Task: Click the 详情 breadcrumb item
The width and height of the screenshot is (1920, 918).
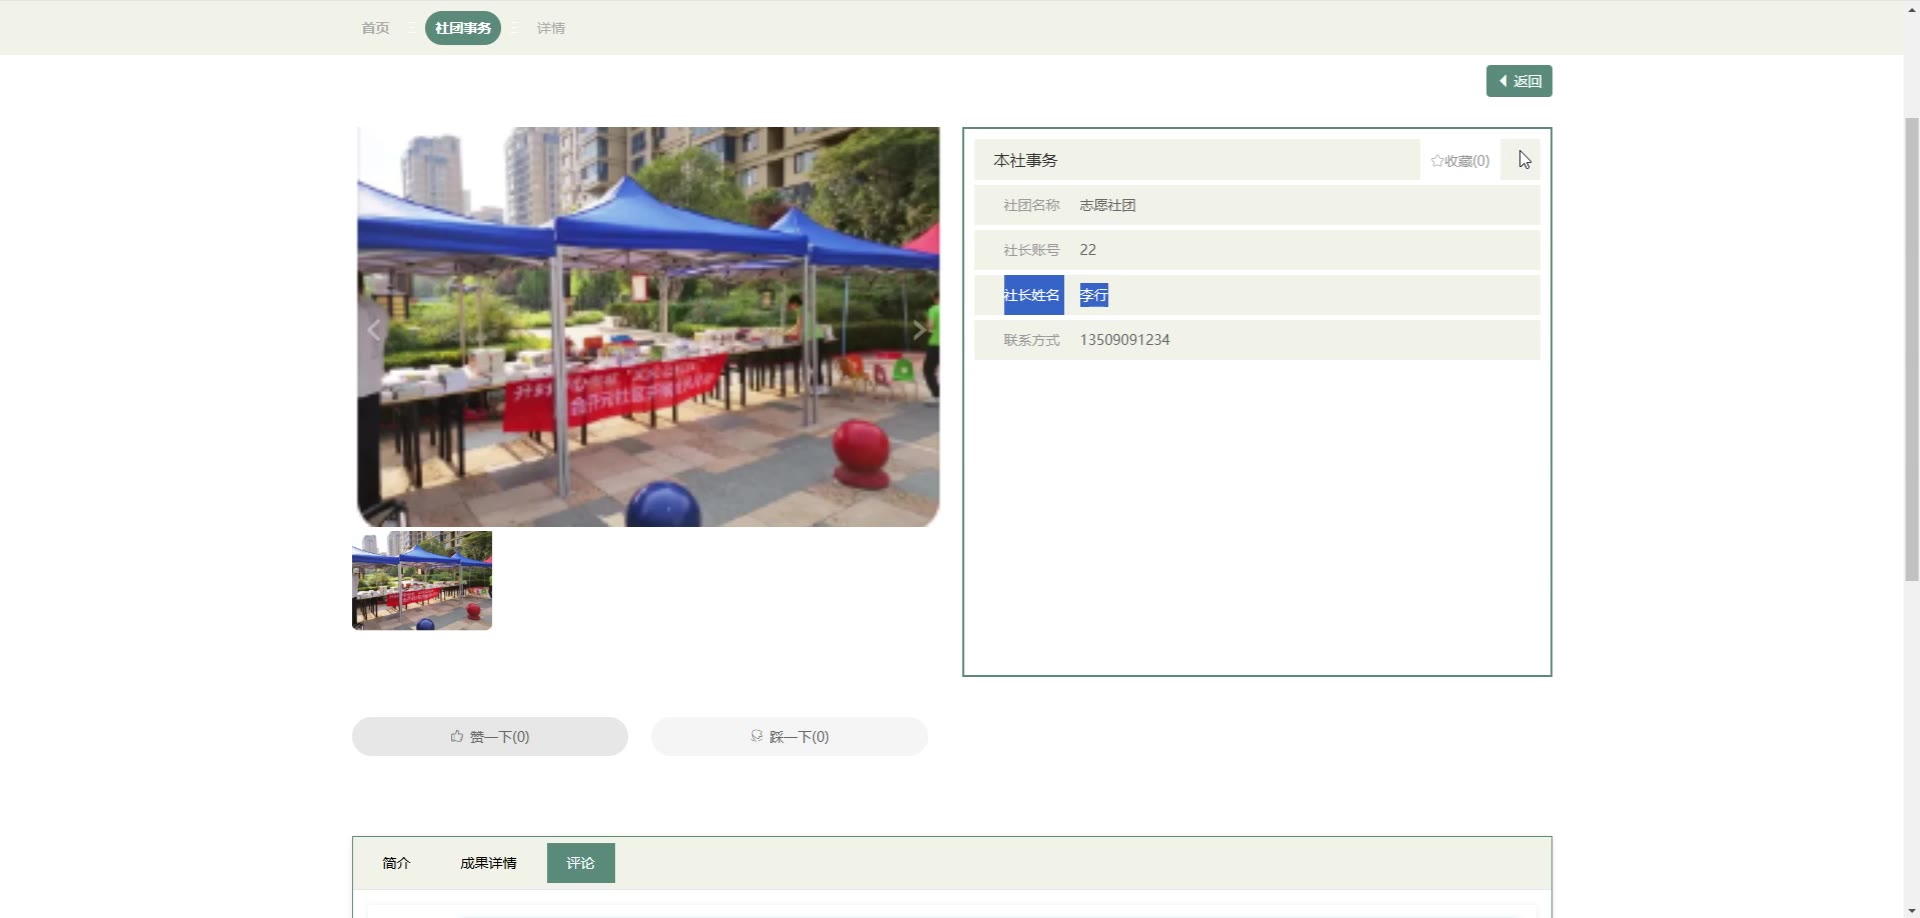Action: coord(551,28)
